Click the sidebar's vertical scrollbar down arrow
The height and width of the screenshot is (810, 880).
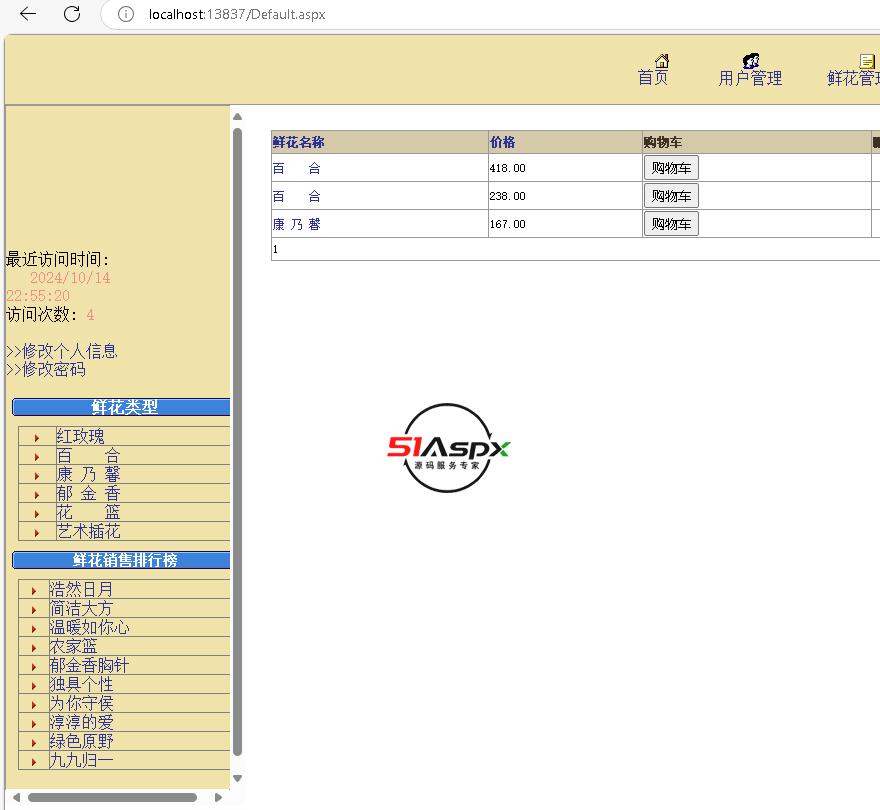237,778
